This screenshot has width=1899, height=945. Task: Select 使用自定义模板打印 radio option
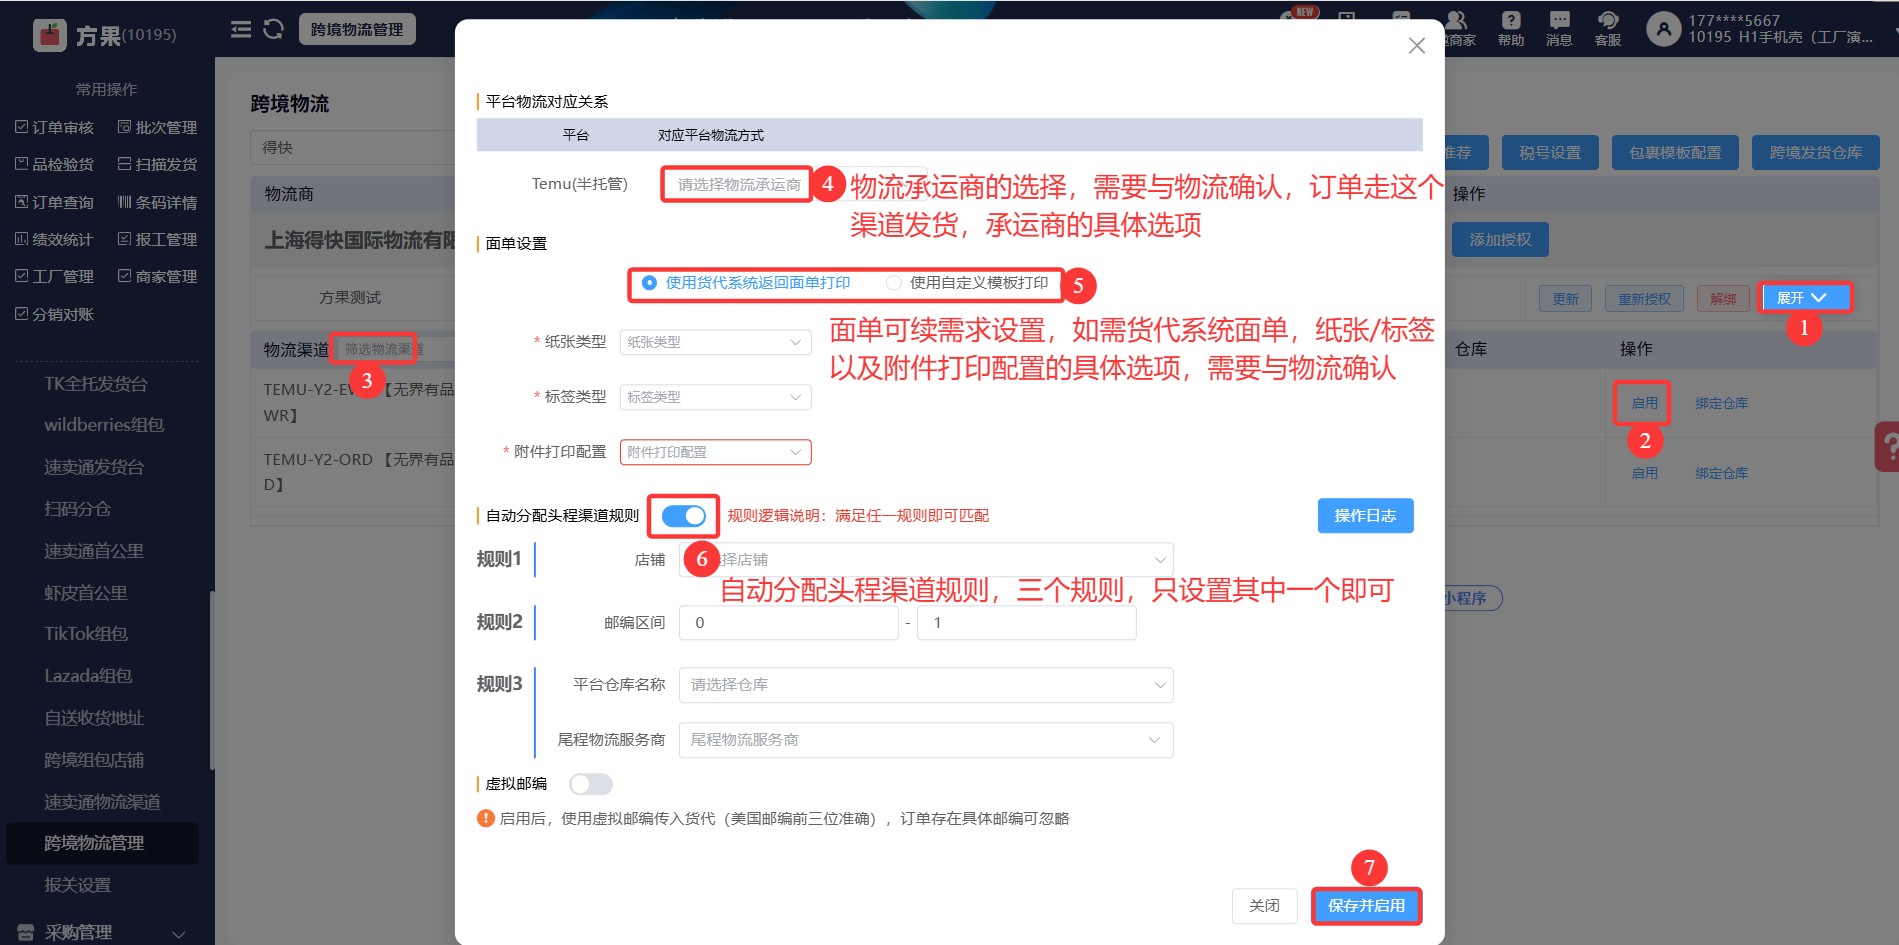tap(968, 283)
